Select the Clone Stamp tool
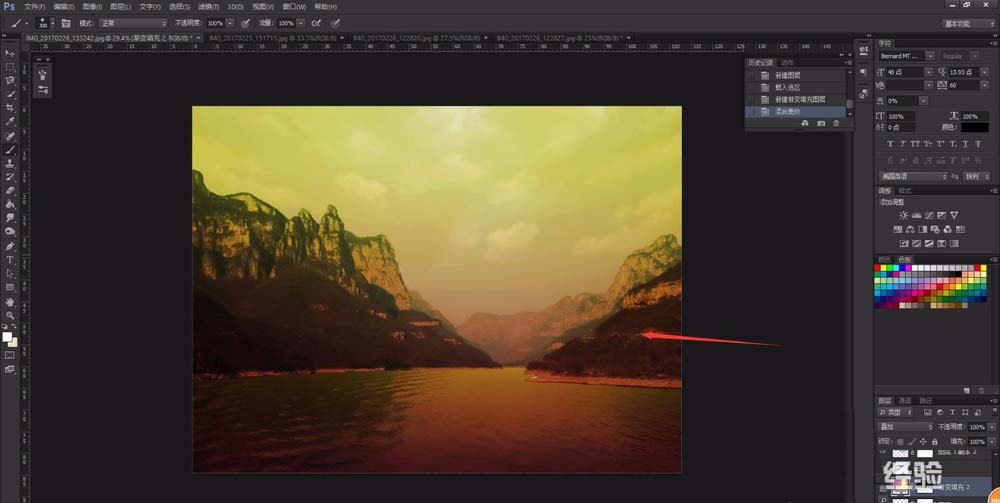Image resolution: width=1000 pixels, height=503 pixels. (10, 163)
